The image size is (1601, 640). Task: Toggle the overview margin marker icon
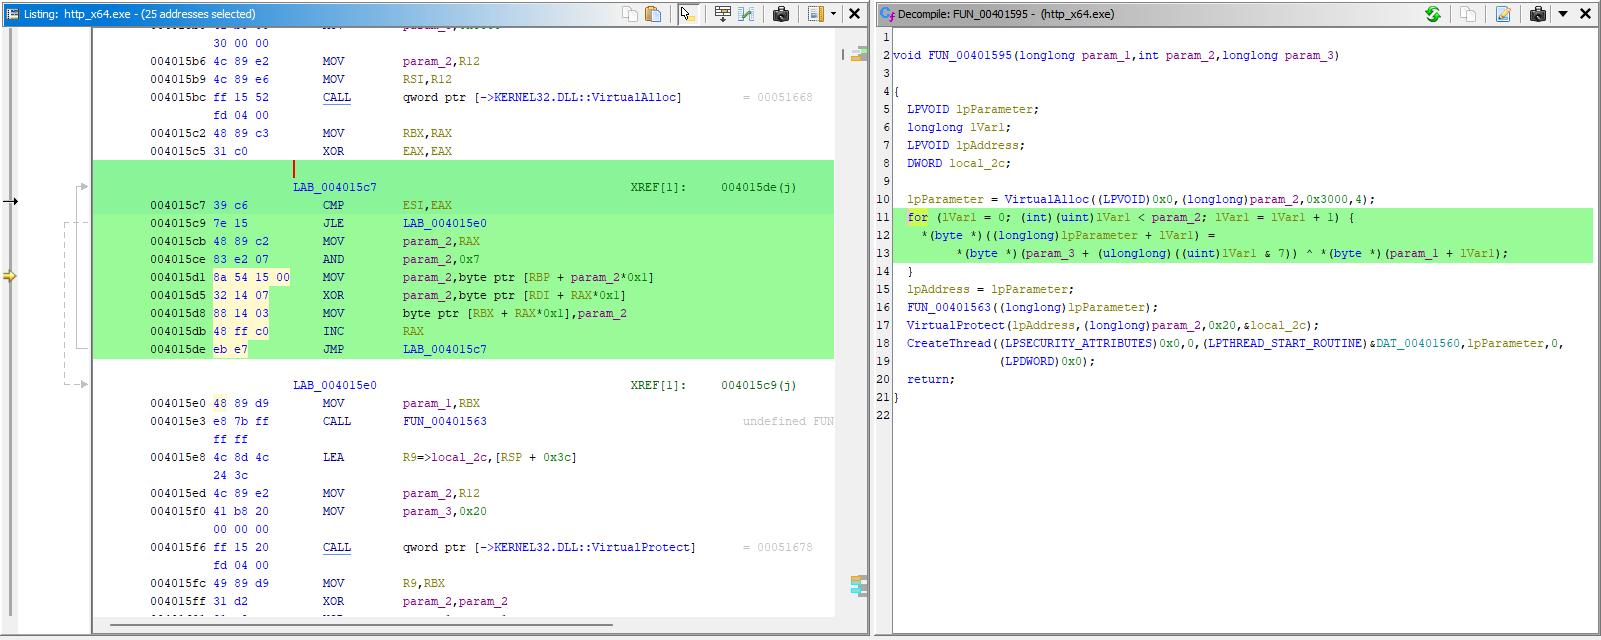pos(816,14)
